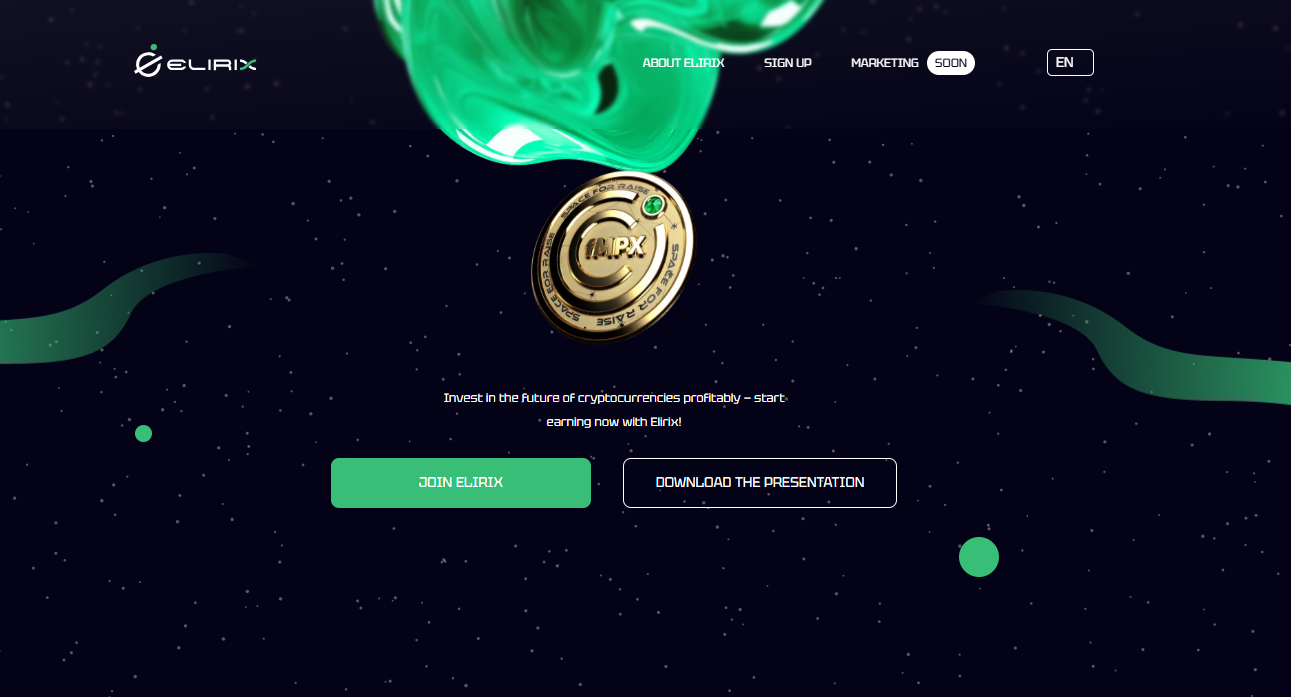The image size is (1291, 697).
Task: Click the 'Invest in the future' tagline text
Action: point(614,398)
